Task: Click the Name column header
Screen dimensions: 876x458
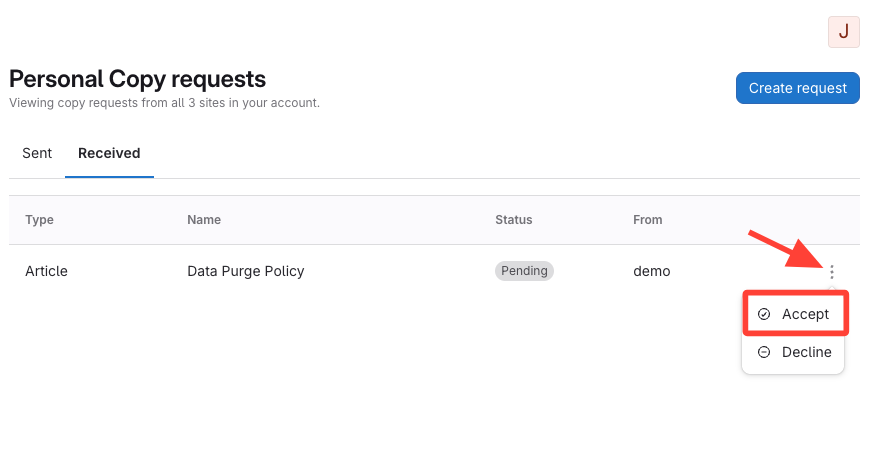Action: point(204,219)
